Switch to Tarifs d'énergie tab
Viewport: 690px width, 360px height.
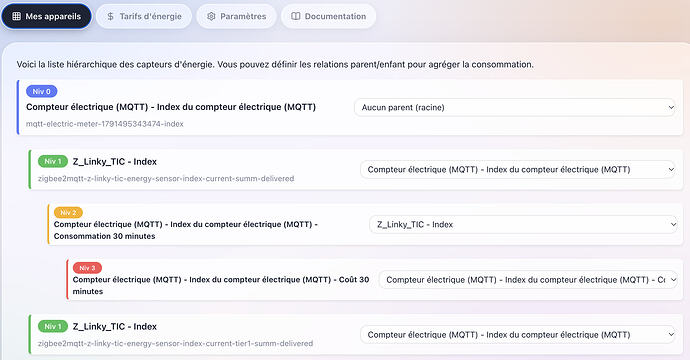[144, 16]
